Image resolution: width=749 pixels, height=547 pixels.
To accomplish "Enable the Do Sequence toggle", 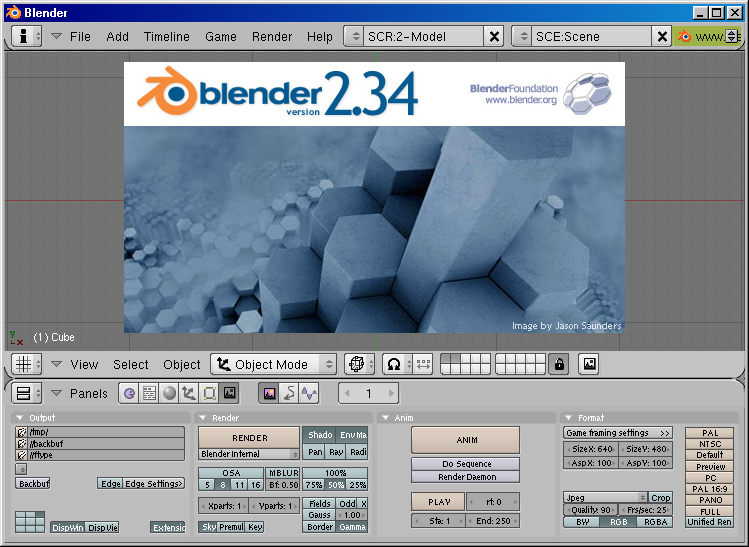I will click(465, 464).
